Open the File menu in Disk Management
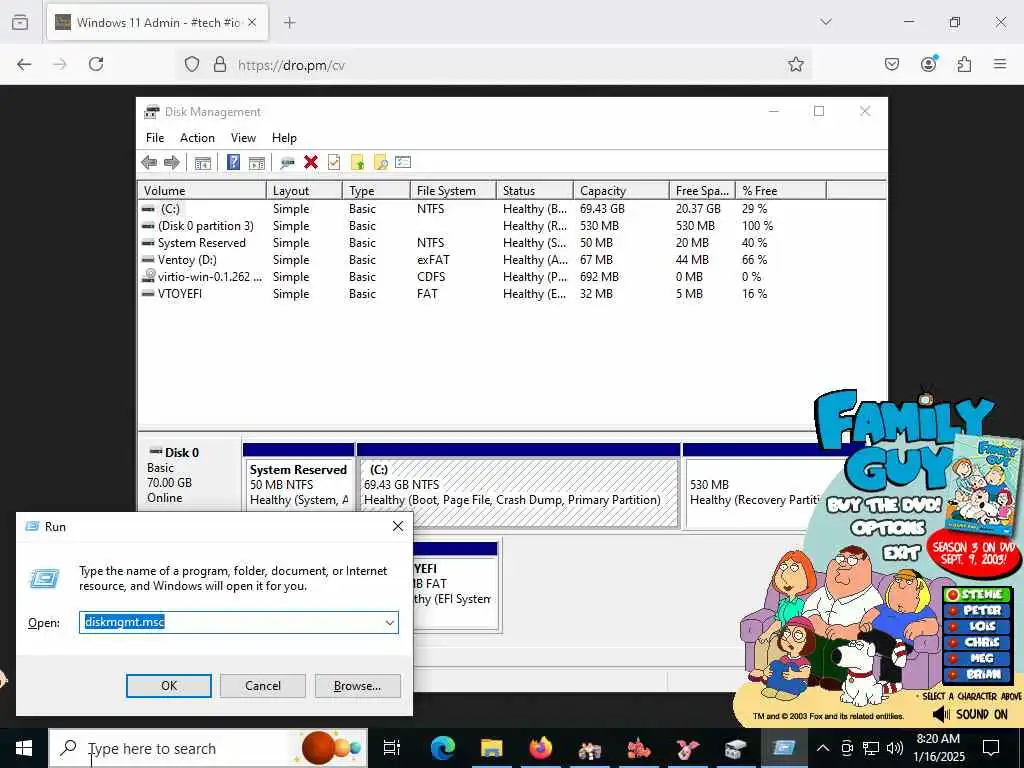Viewport: 1024px width, 768px height. click(x=155, y=138)
